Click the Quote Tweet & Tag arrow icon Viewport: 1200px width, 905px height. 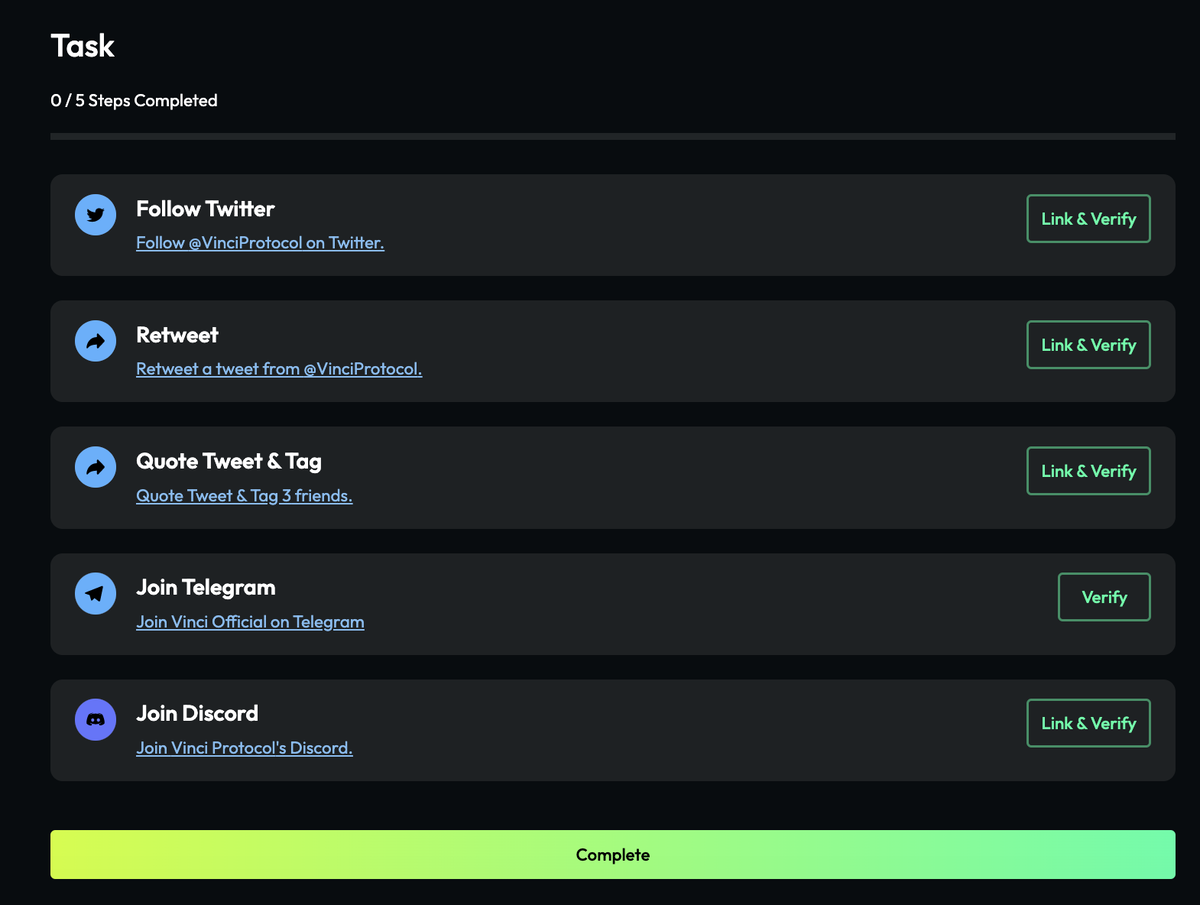(x=95, y=467)
